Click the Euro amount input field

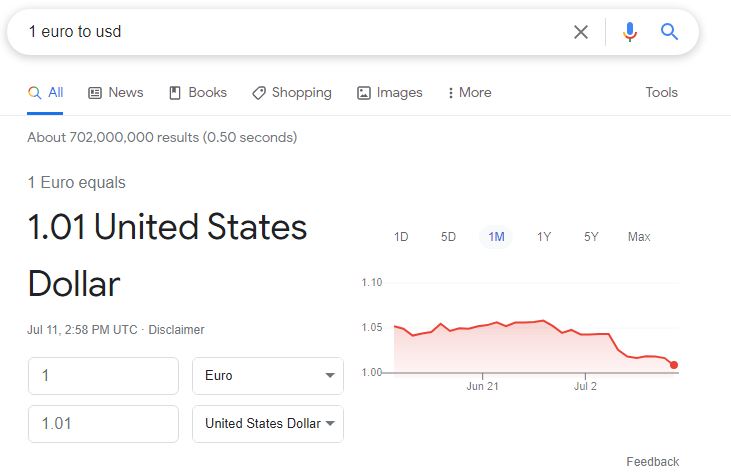pos(103,376)
